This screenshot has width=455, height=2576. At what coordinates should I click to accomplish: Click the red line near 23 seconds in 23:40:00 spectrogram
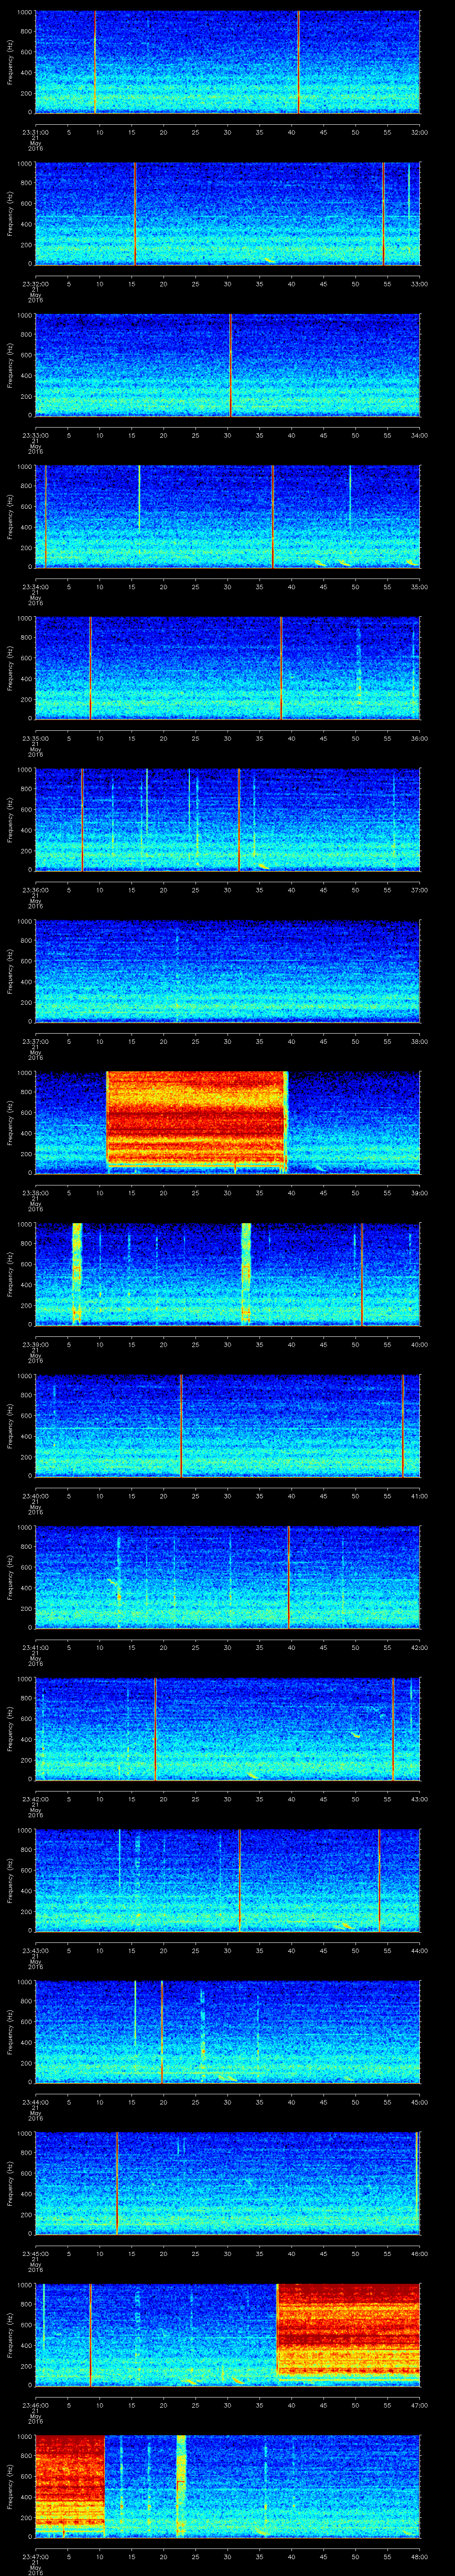pos(181,1426)
